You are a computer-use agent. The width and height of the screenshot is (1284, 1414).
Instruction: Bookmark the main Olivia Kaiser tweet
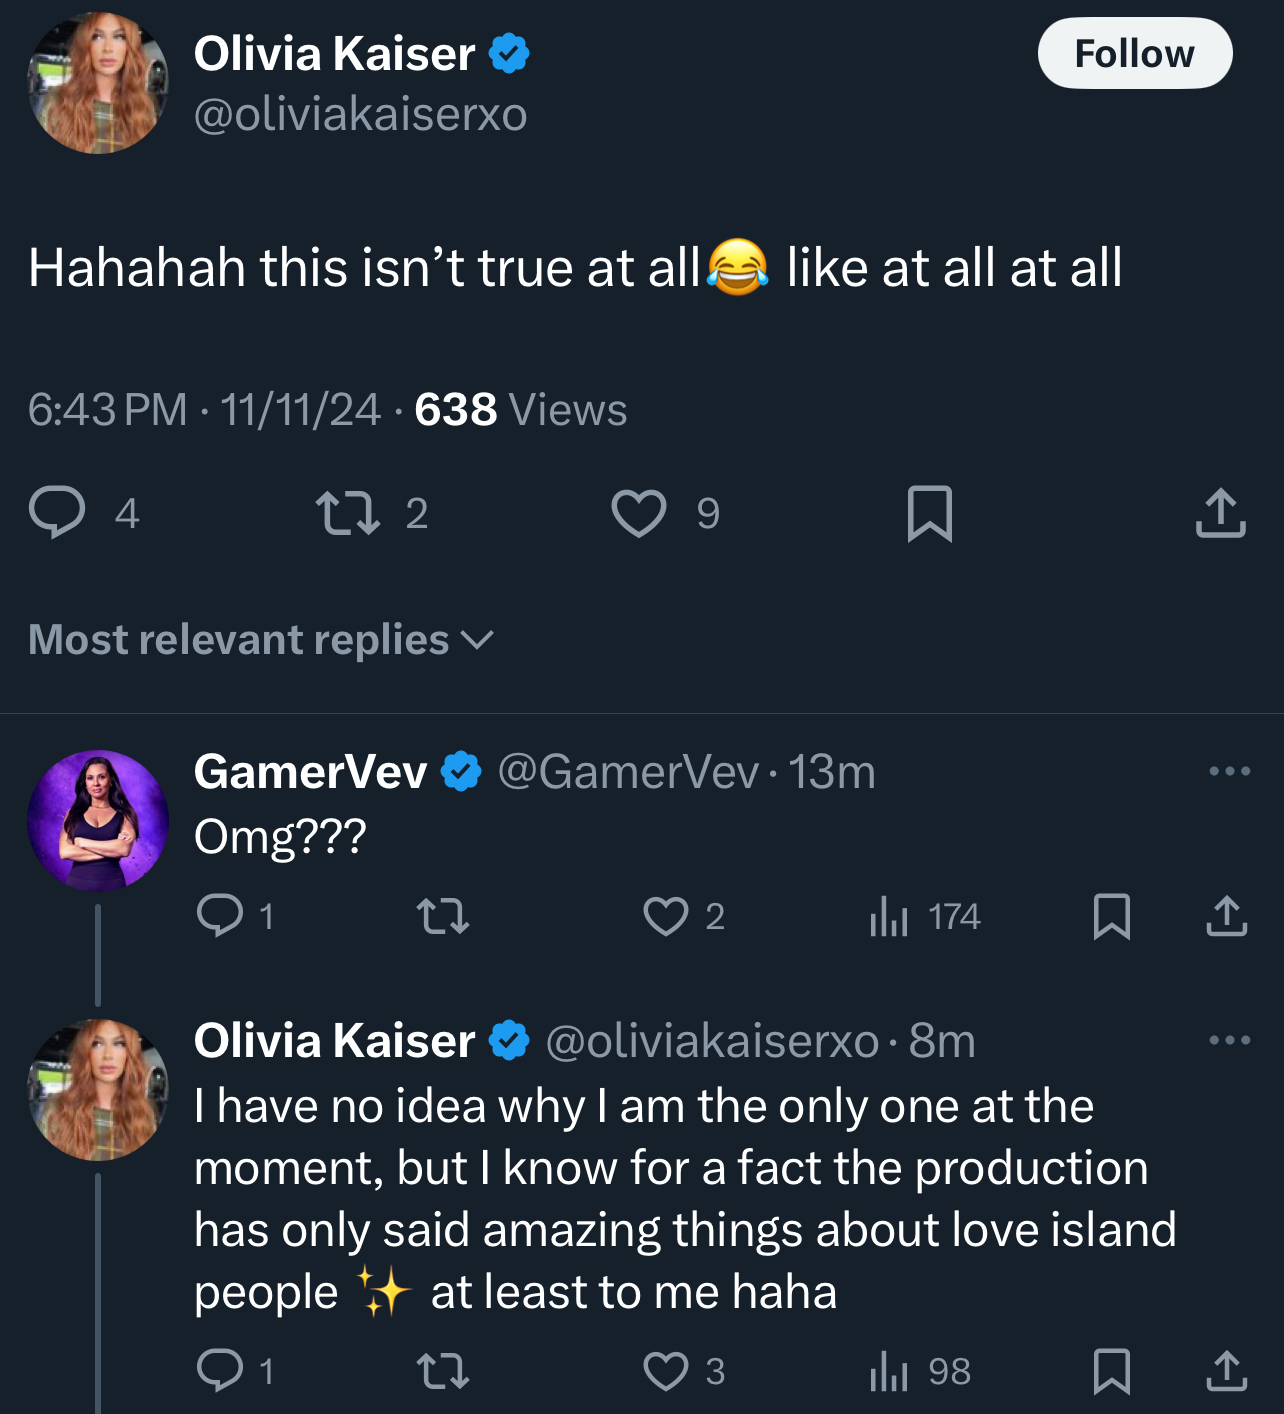tap(929, 513)
